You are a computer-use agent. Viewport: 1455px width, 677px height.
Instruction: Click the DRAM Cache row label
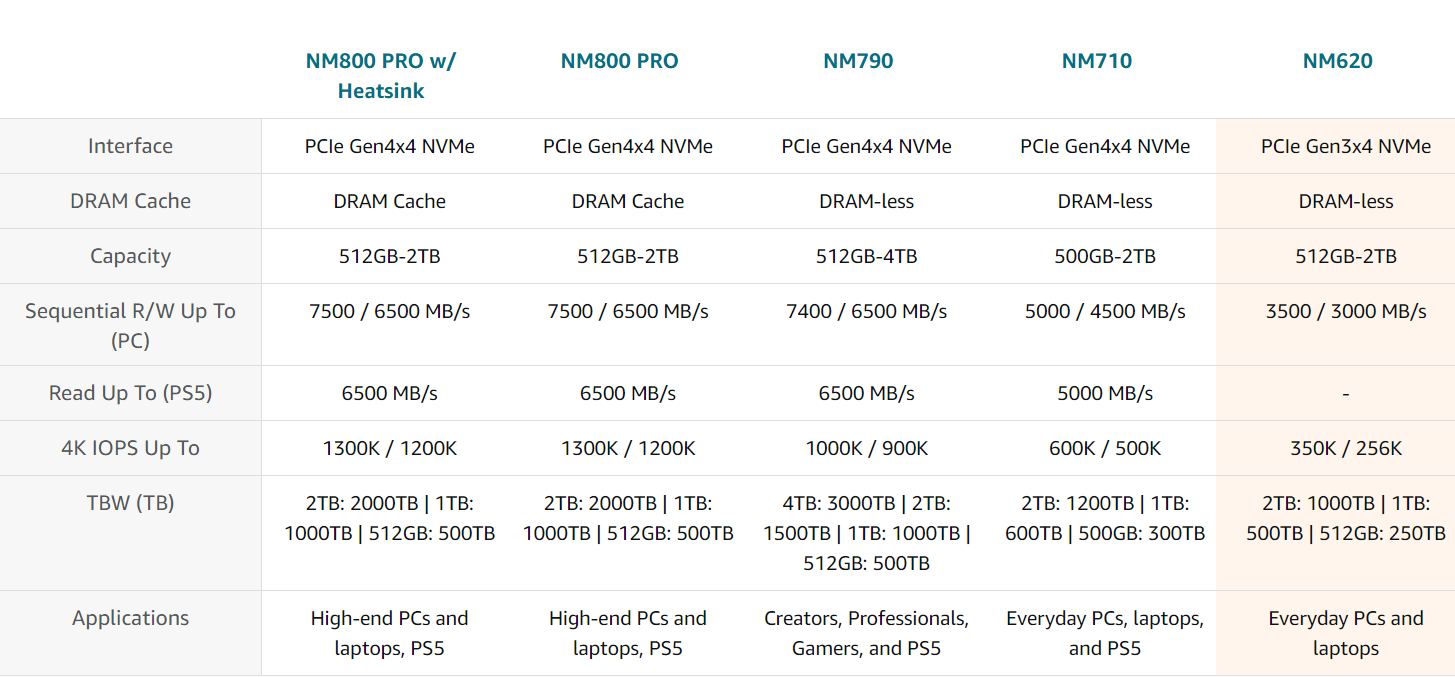(x=130, y=201)
